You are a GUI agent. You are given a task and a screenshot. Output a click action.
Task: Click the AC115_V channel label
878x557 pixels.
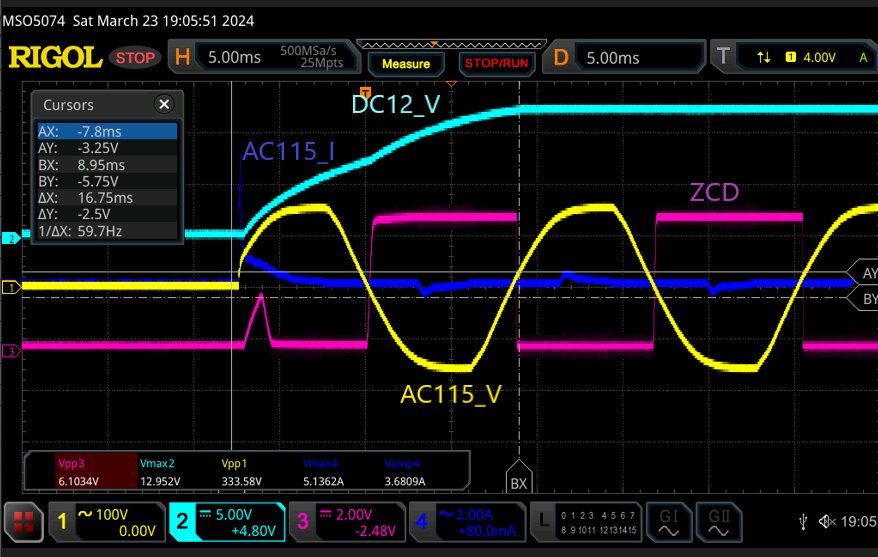(x=451, y=395)
